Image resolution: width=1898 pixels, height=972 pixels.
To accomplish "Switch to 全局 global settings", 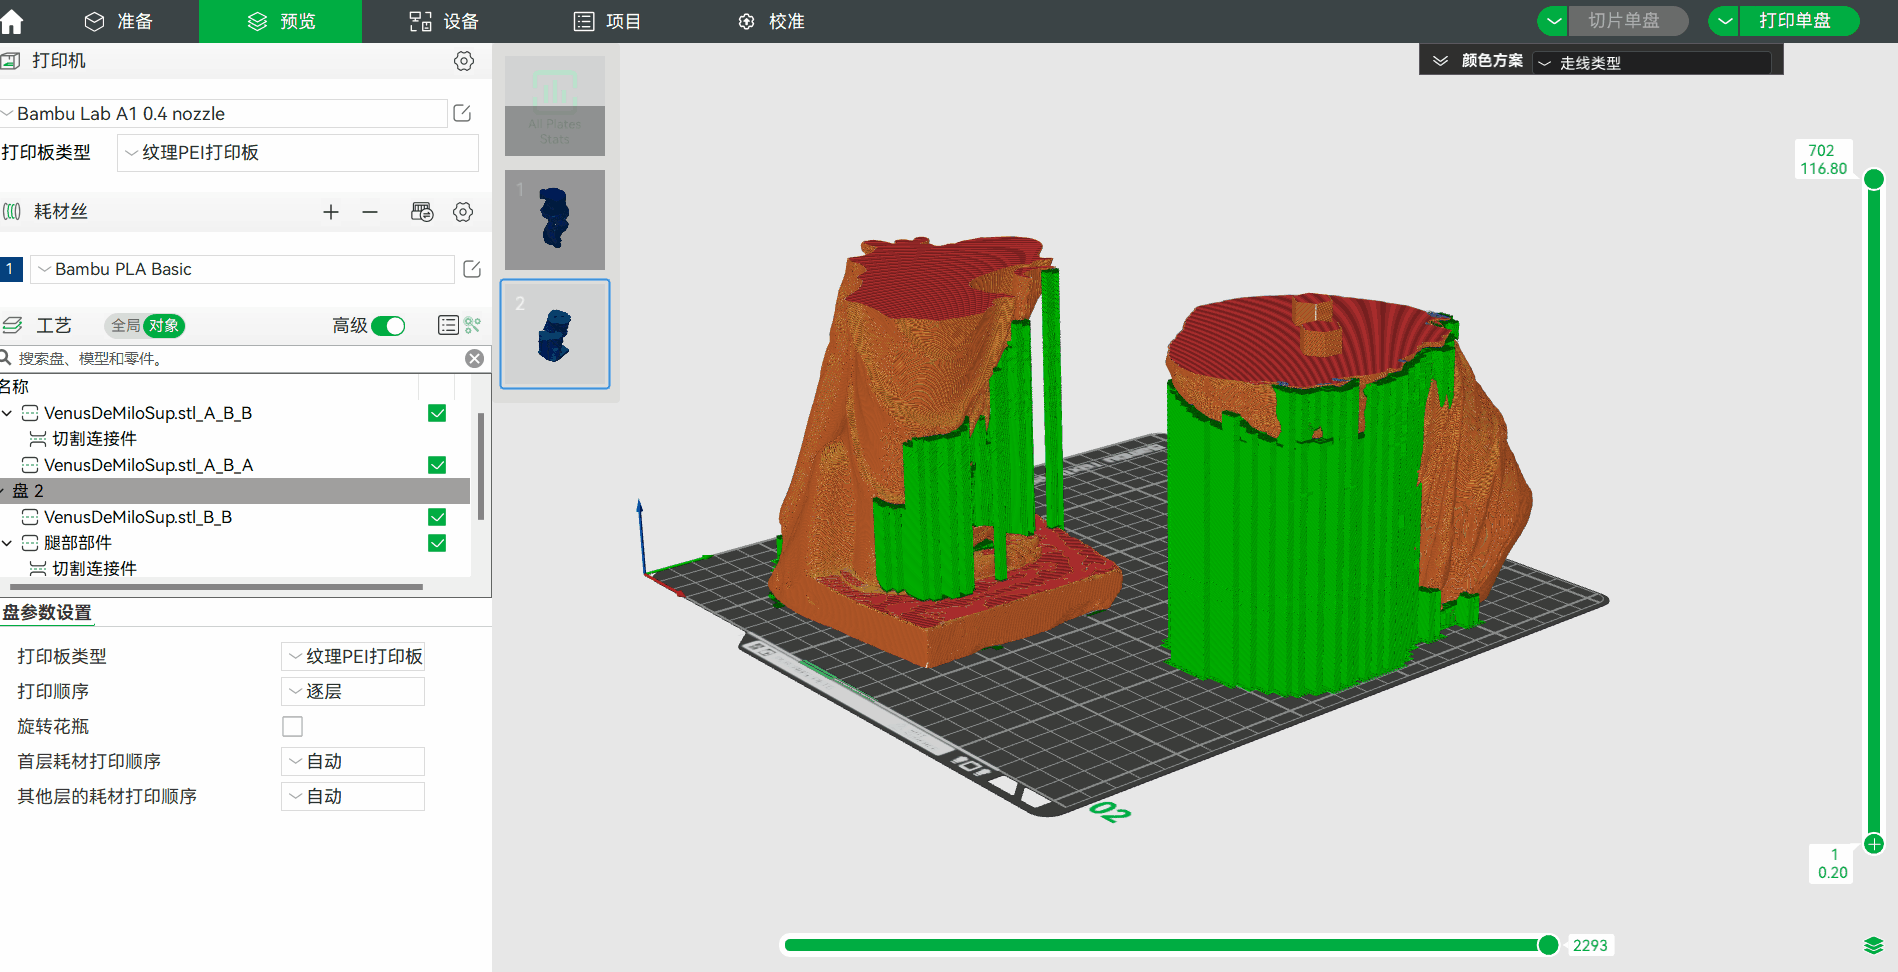I will pyautogui.click(x=125, y=326).
